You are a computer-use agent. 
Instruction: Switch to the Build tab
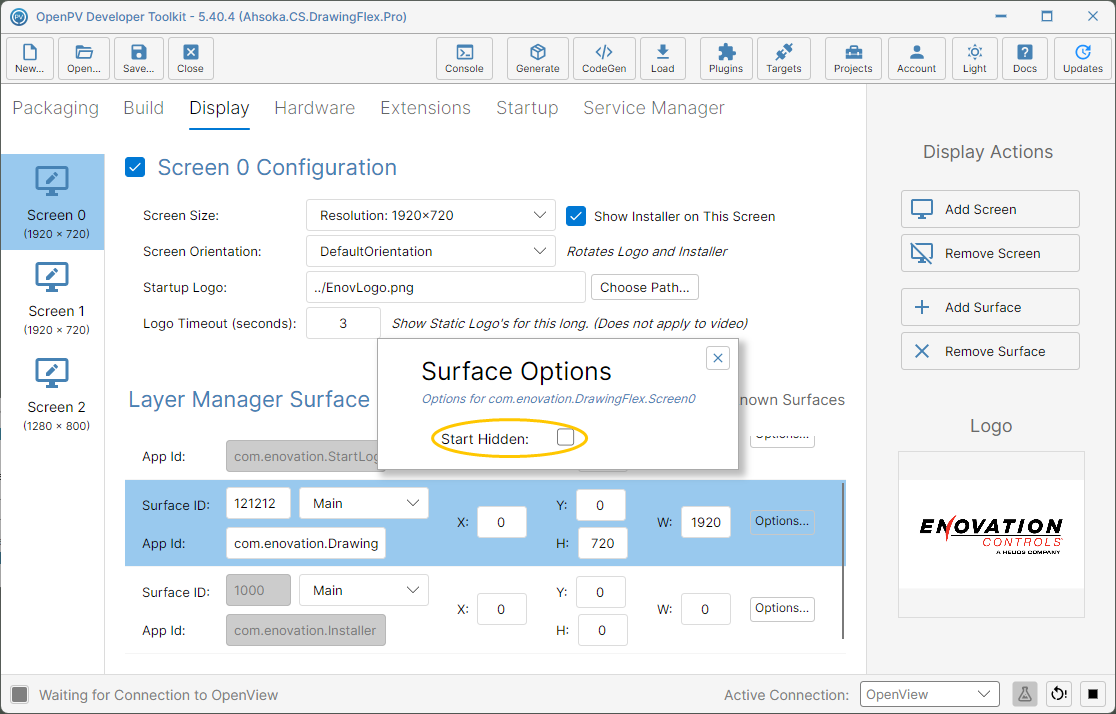(143, 107)
